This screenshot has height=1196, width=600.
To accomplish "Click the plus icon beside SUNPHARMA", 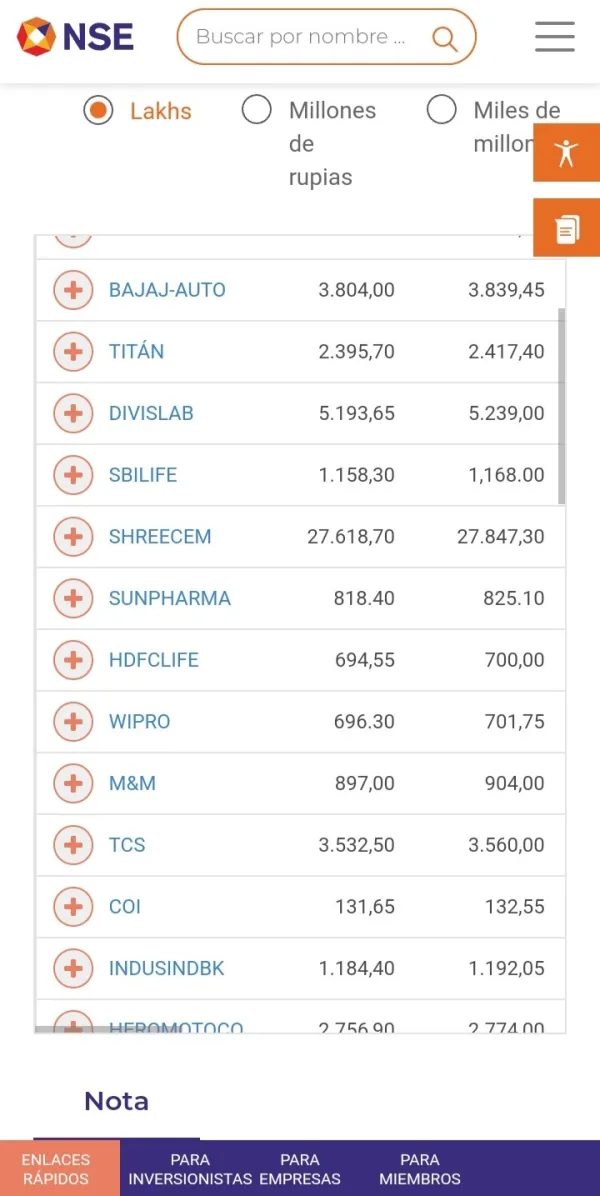I will (73, 599).
